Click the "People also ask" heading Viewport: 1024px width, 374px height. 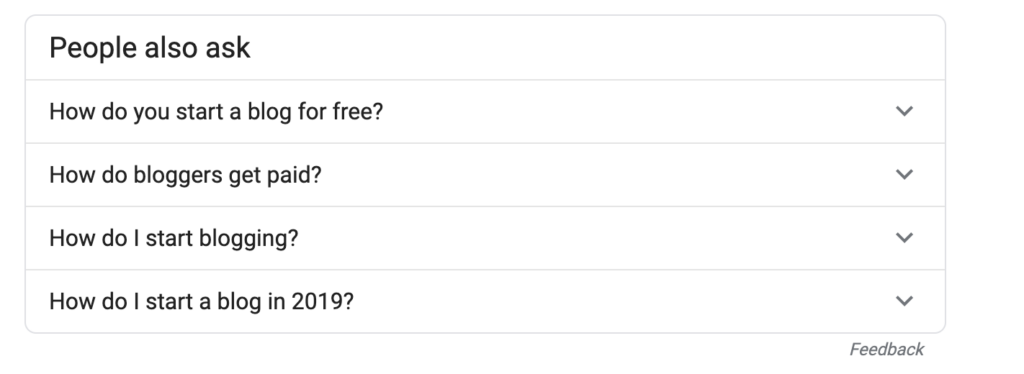(150, 48)
